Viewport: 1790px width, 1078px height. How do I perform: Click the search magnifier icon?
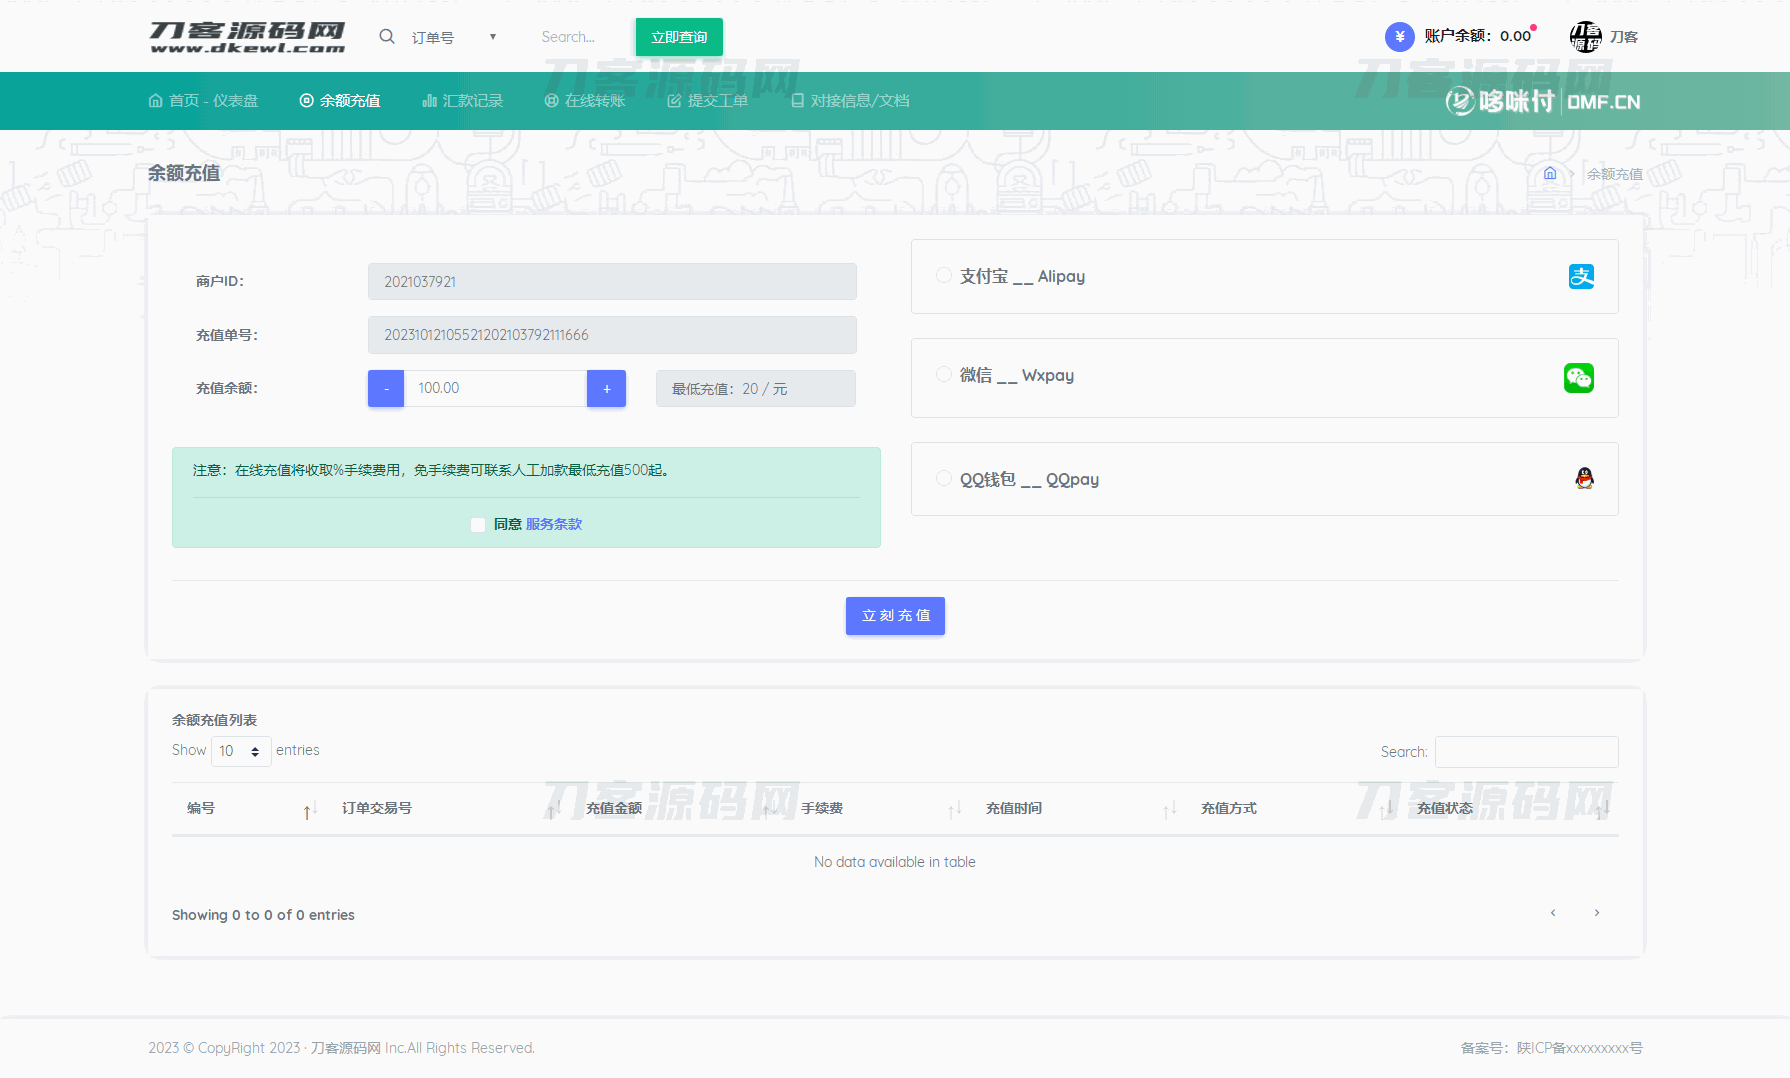pos(387,37)
